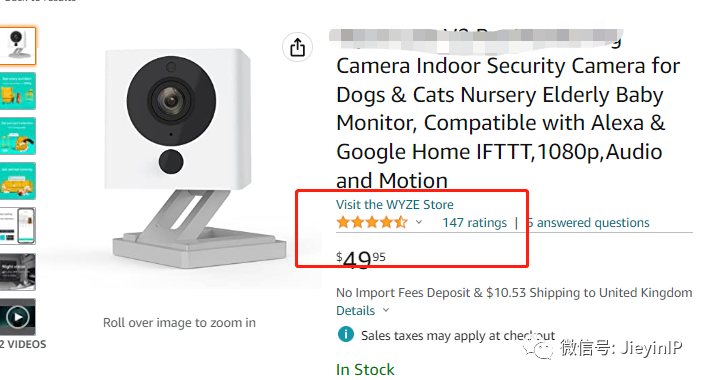Click the share icon above product image
705x380 pixels.
(x=297, y=47)
